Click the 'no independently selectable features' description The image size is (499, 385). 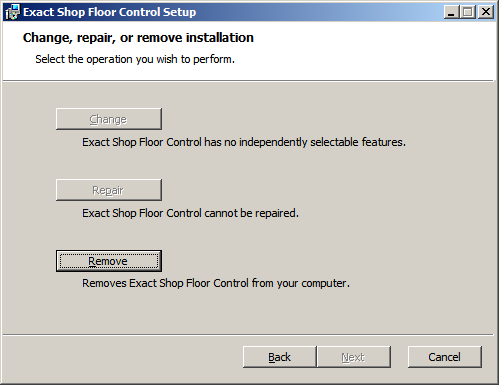(x=244, y=142)
